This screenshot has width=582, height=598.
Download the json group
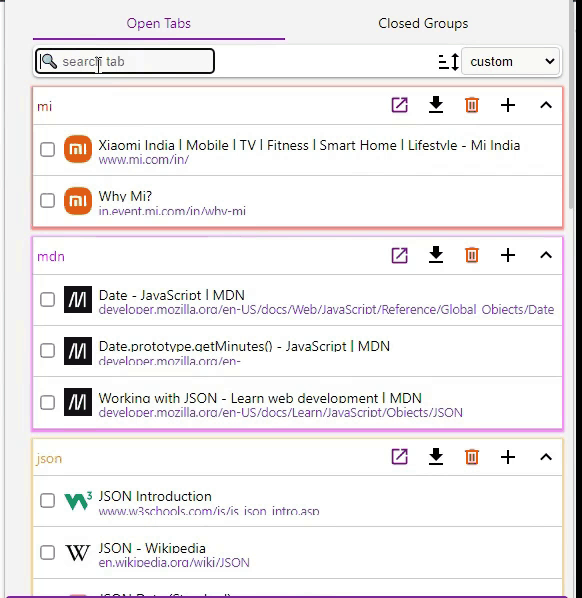(x=436, y=457)
